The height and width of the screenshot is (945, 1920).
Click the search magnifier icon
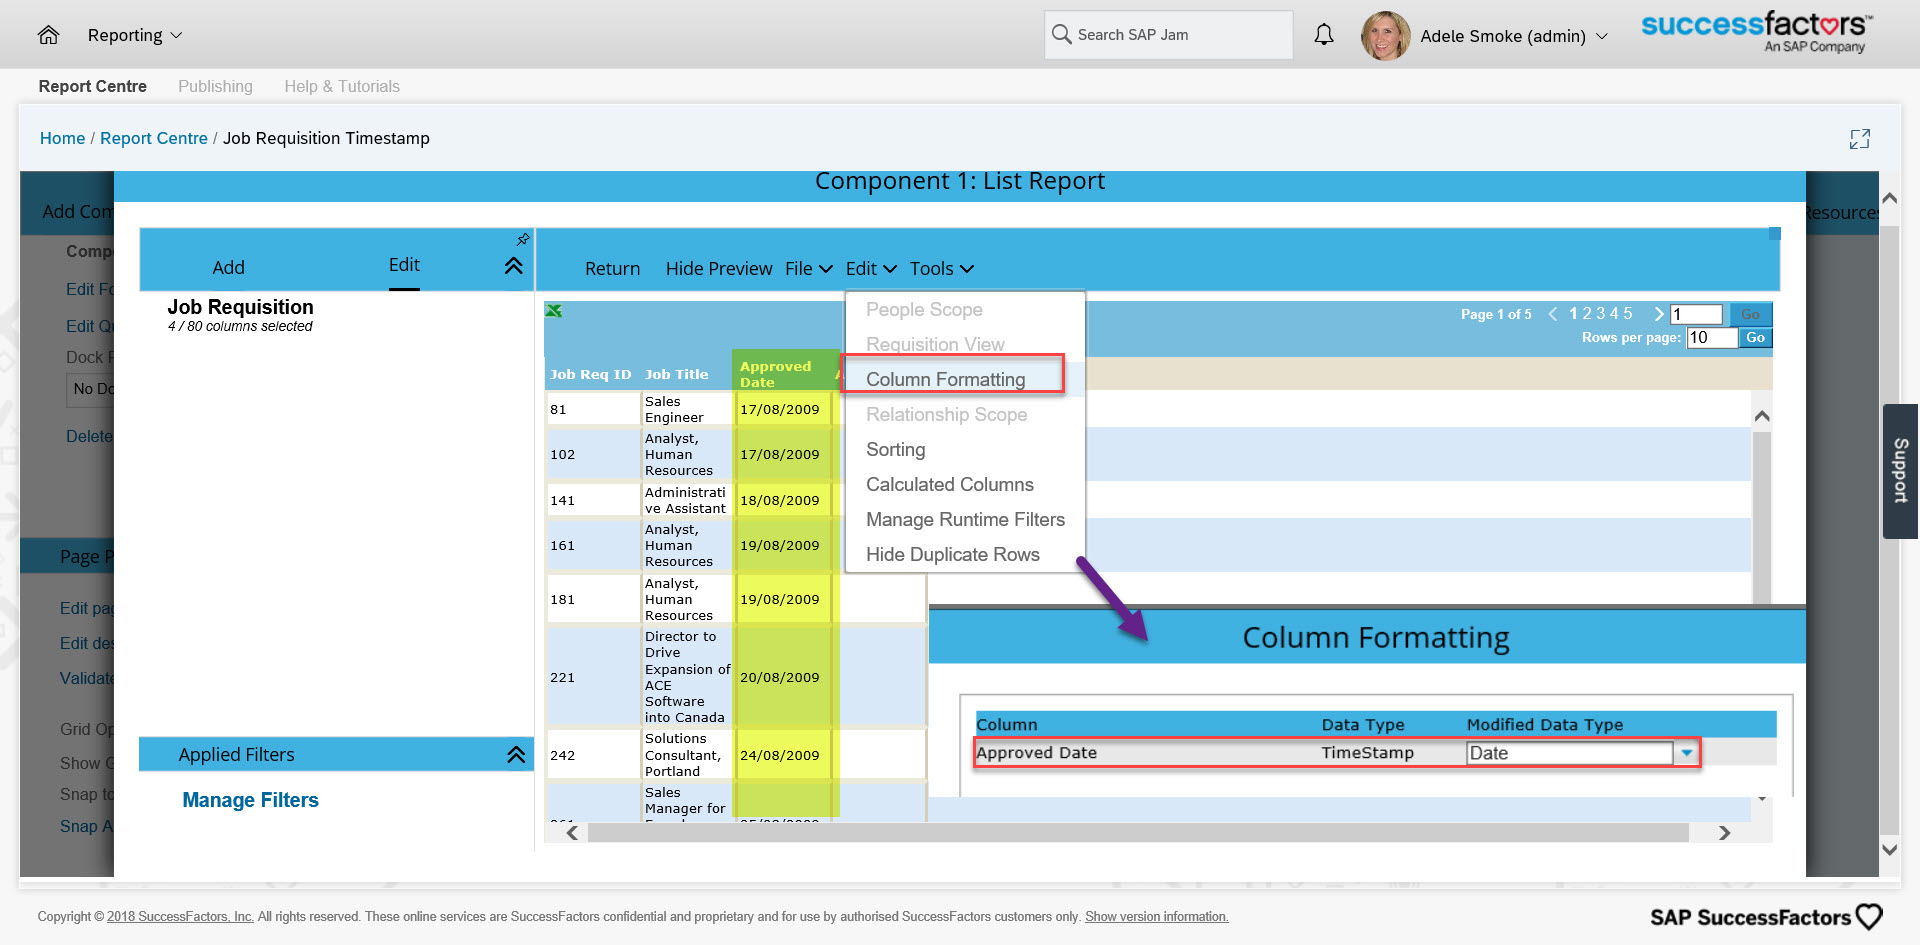coord(1061,34)
